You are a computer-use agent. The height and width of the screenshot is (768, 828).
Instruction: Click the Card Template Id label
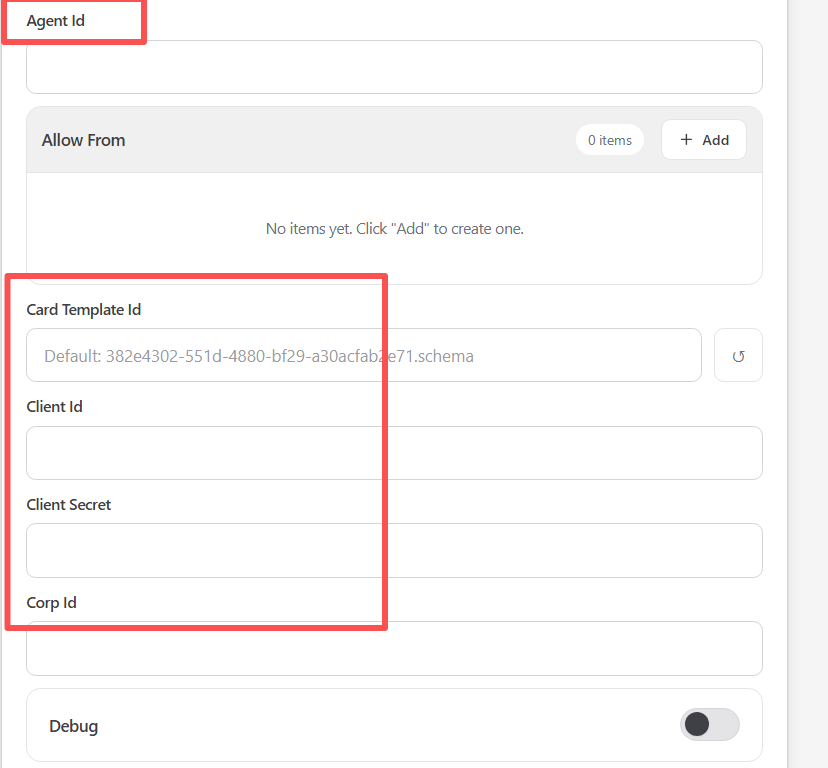(x=83, y=310)
